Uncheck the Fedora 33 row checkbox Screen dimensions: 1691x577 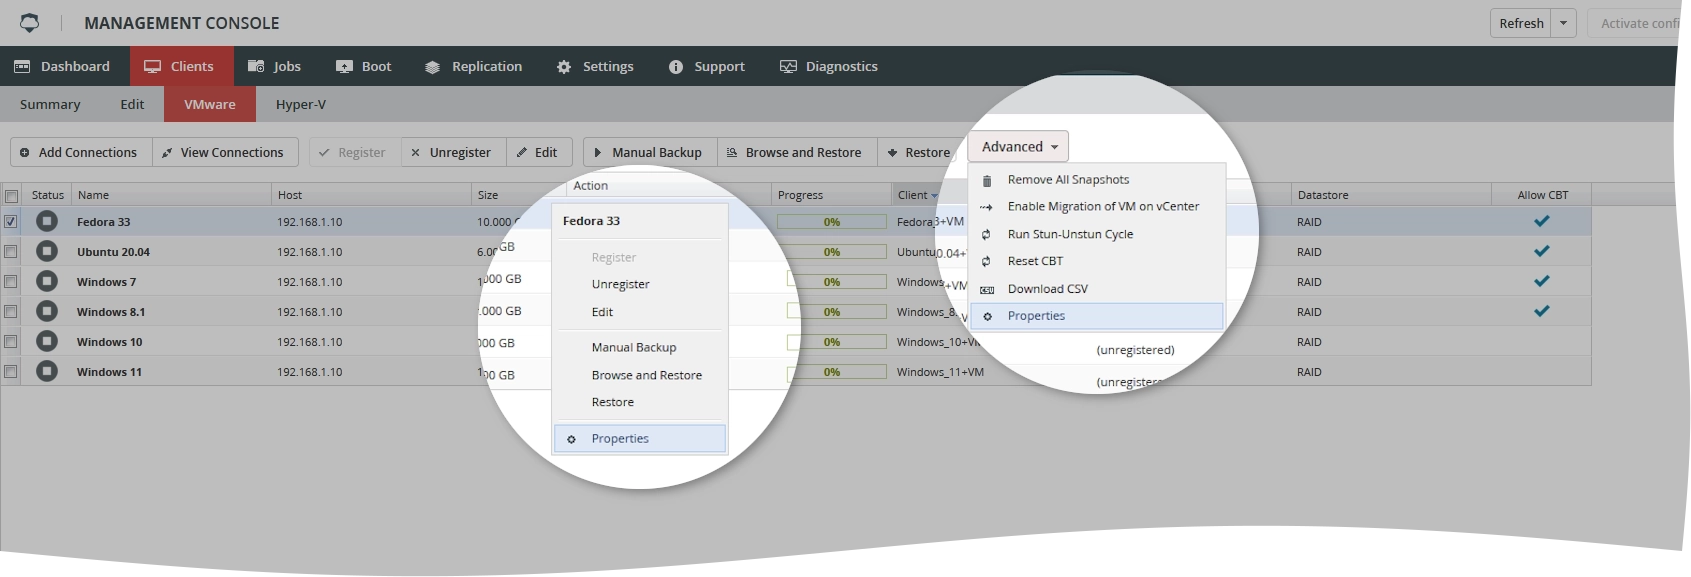11,222
